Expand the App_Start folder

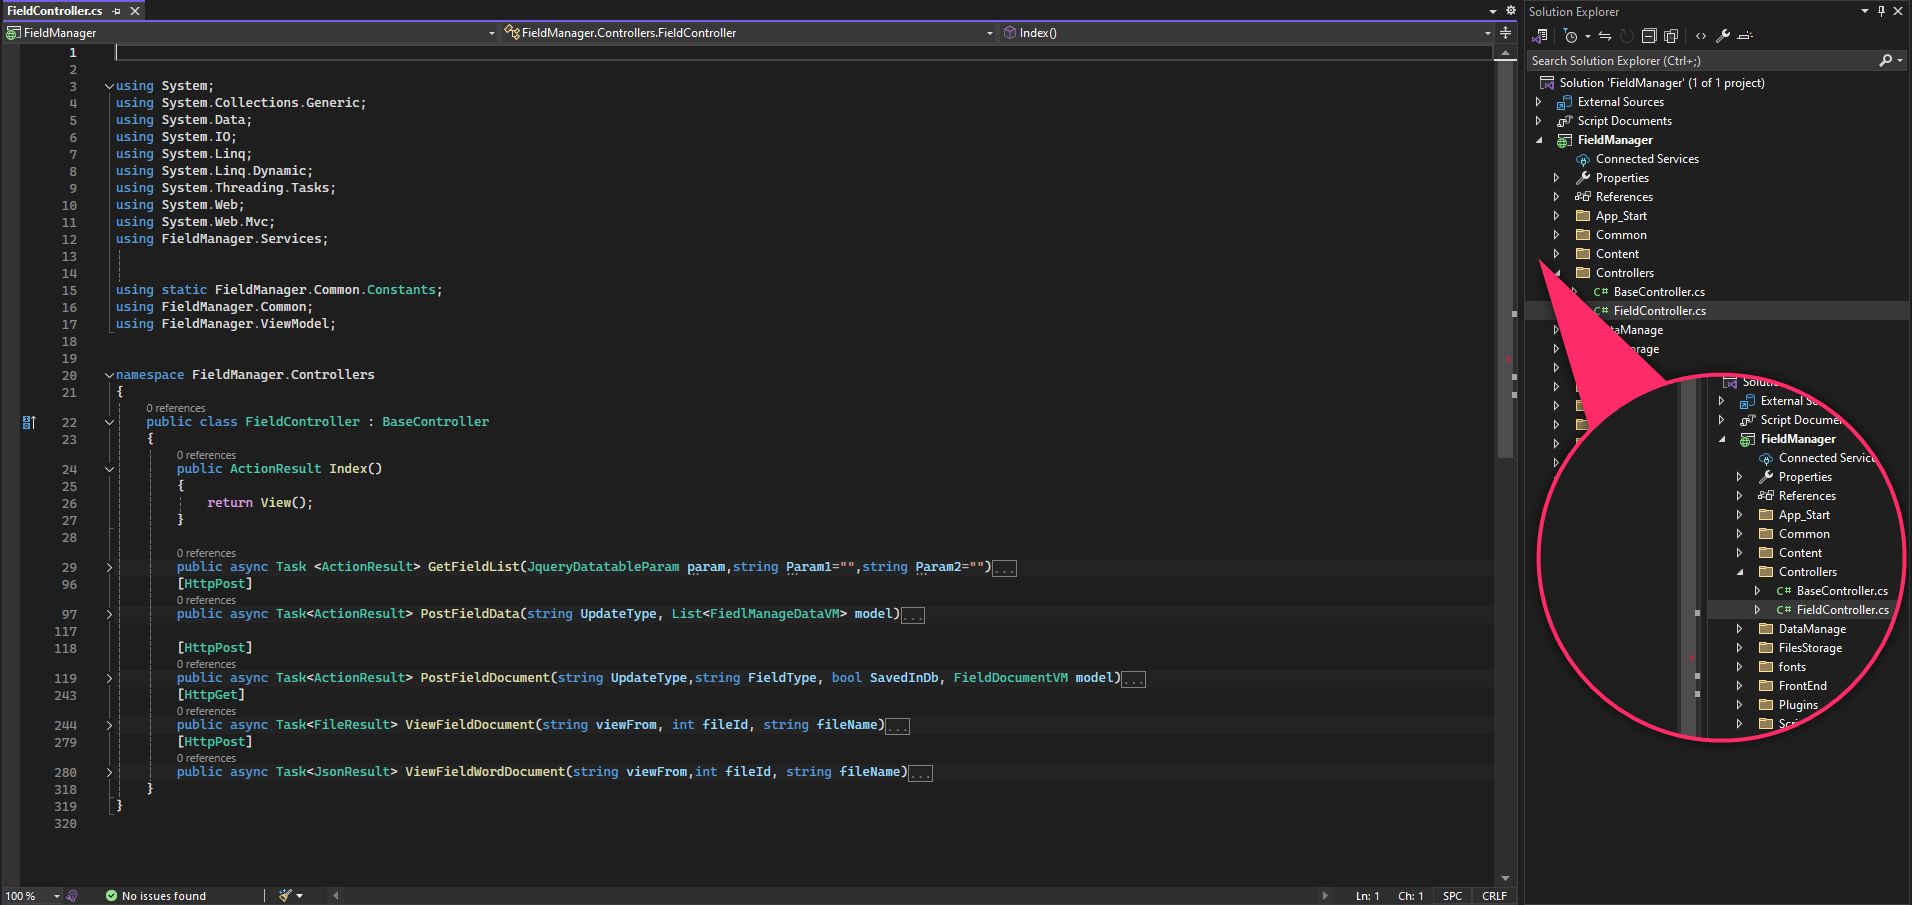1556,216
